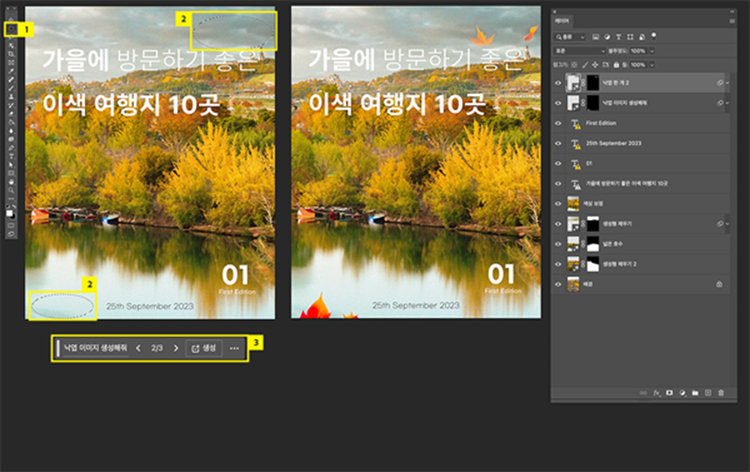Toggle layer filtering on or off
The height and width of the screenshot is (472, 750).
[654, 36]
